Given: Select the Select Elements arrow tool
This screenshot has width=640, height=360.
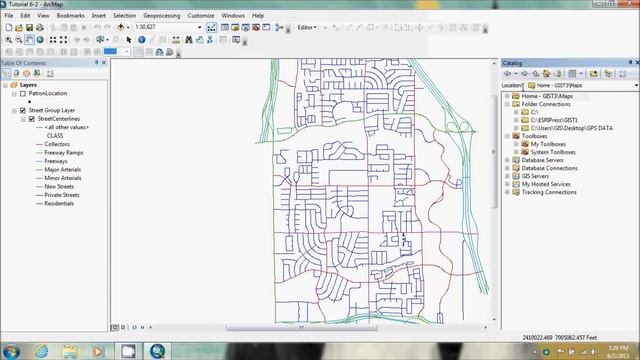Looking at the screenshot, I should coord(129,40).
